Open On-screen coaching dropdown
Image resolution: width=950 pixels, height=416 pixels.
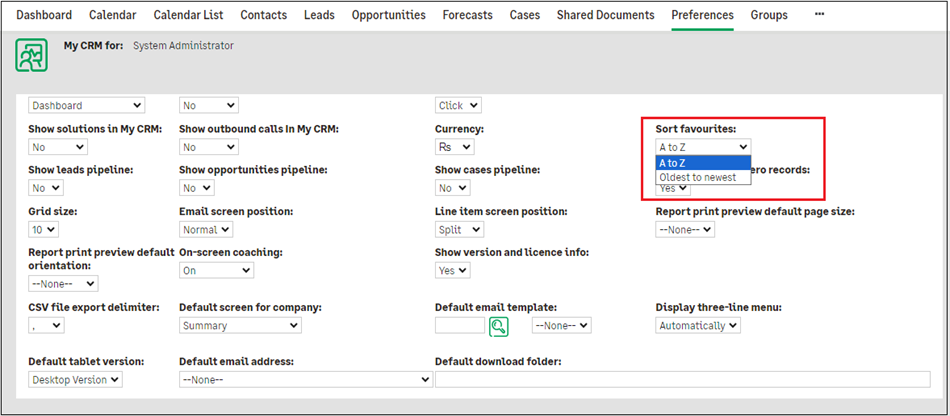click(216, 270)
